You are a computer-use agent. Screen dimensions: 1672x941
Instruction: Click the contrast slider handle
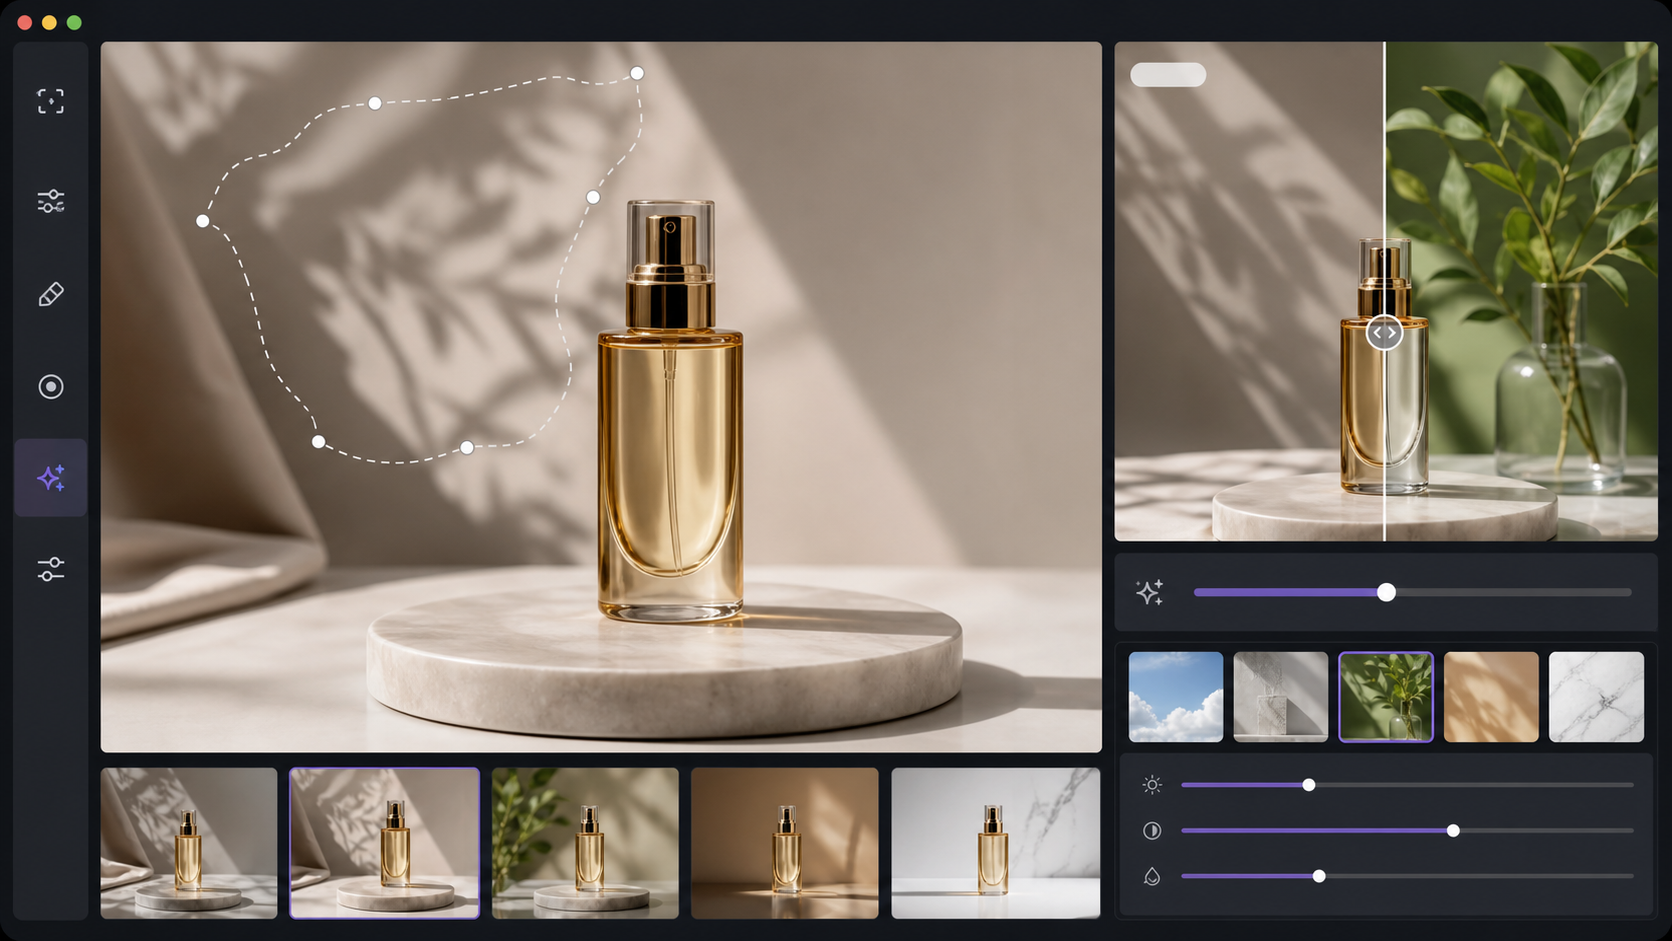[1453, 830]
